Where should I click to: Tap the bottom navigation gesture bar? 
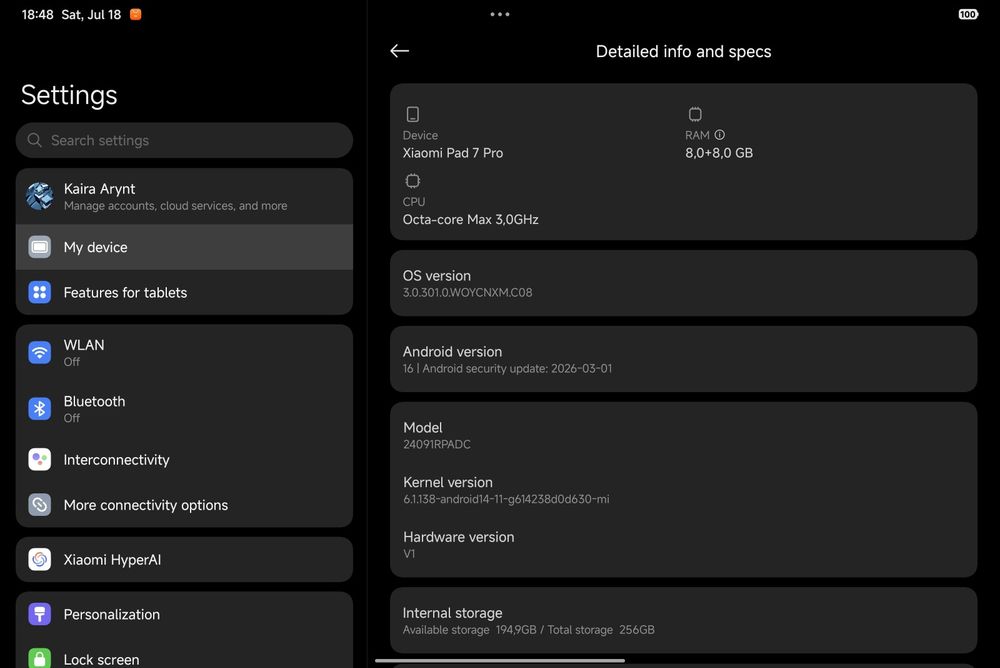click(500, 660)
